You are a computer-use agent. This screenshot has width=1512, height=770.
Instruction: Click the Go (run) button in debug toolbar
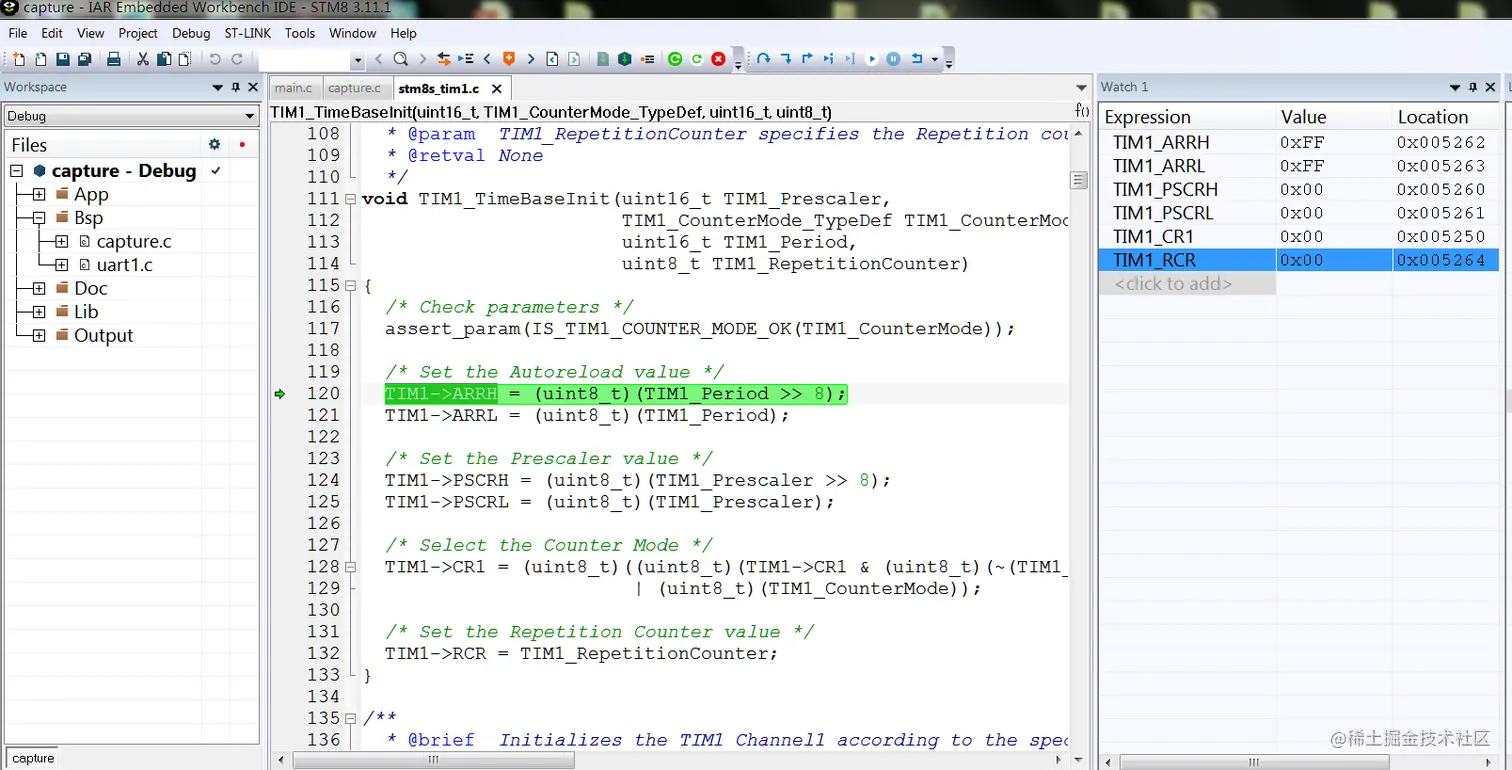coord(872,60)
